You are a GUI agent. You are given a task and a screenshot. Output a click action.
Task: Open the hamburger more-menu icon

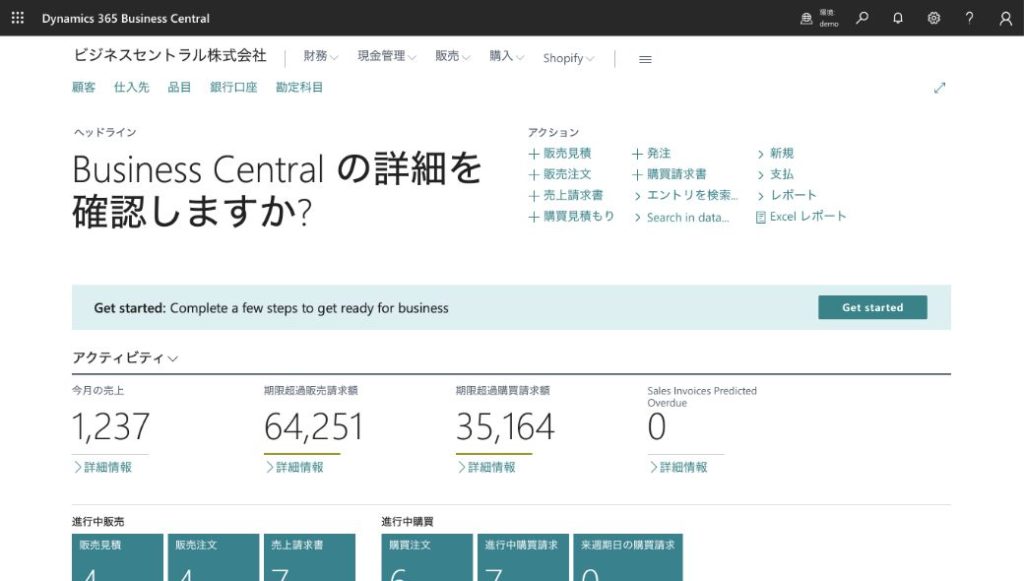(645, 59)
